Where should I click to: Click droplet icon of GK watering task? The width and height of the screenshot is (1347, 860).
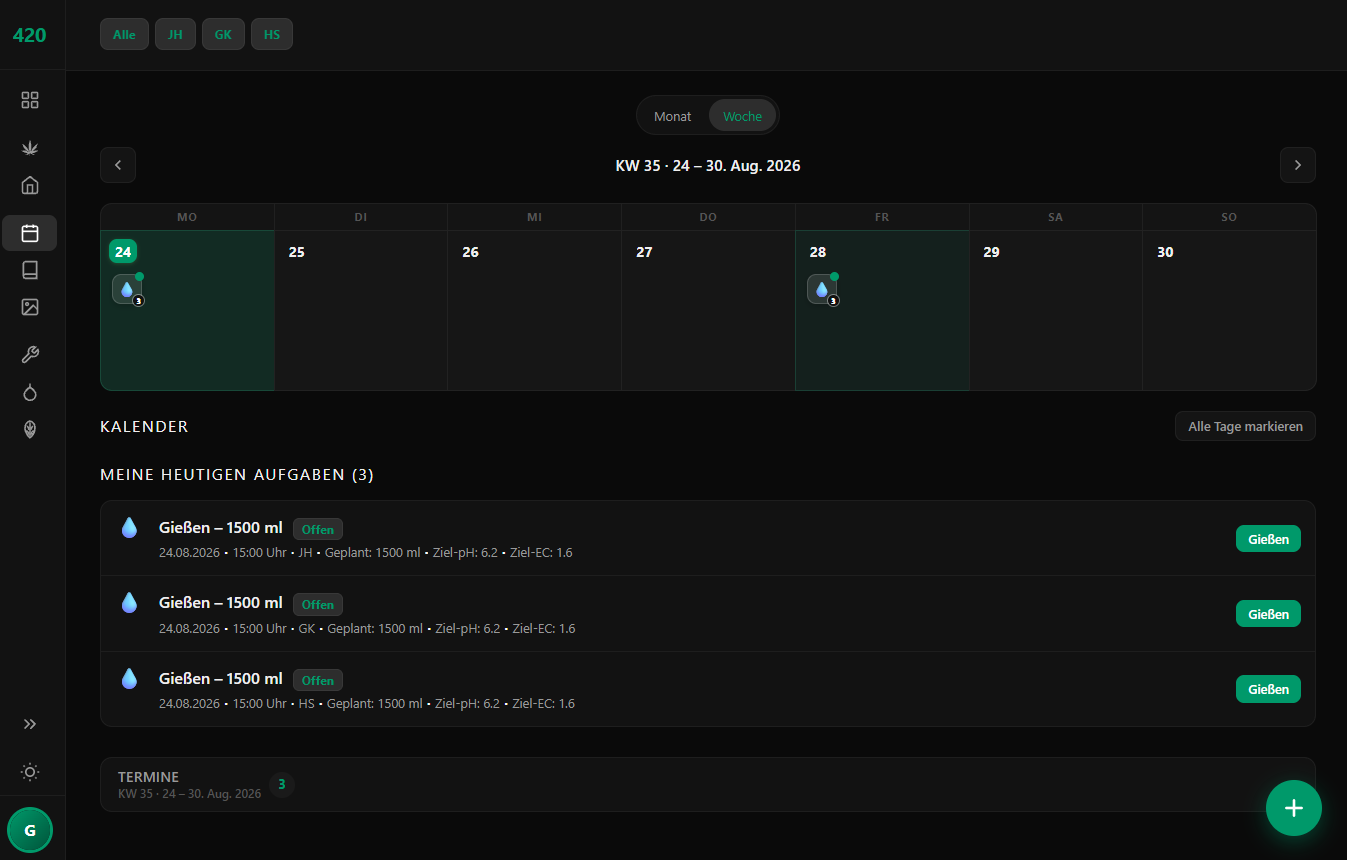[x=129, y=602]
